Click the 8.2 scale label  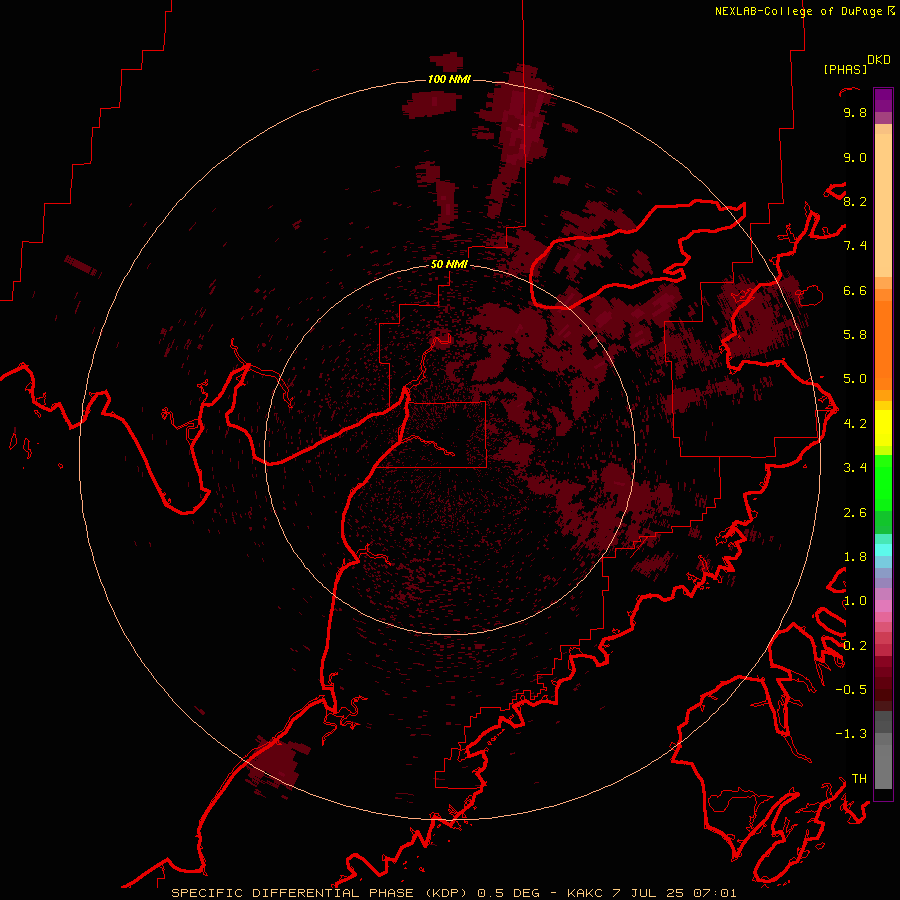[x=855, y=201]
